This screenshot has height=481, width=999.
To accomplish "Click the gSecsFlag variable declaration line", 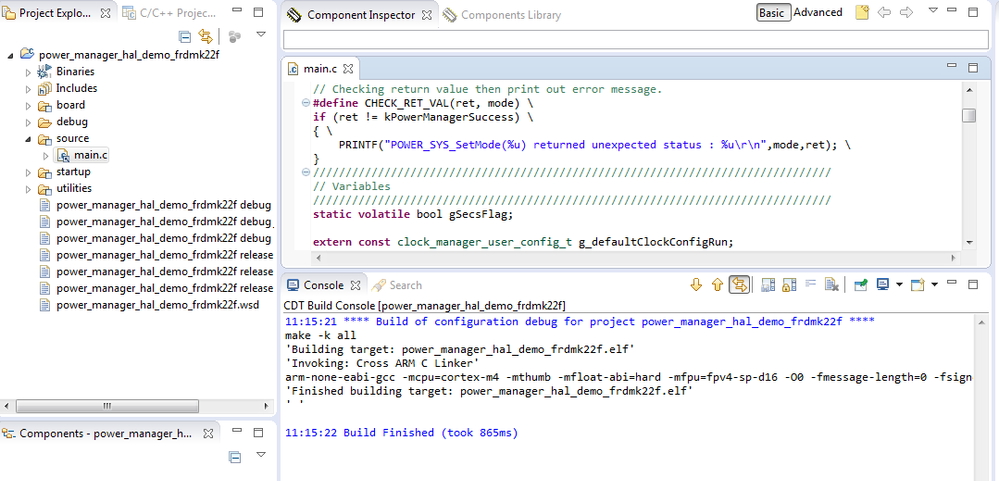I will [x=413, y=214].
